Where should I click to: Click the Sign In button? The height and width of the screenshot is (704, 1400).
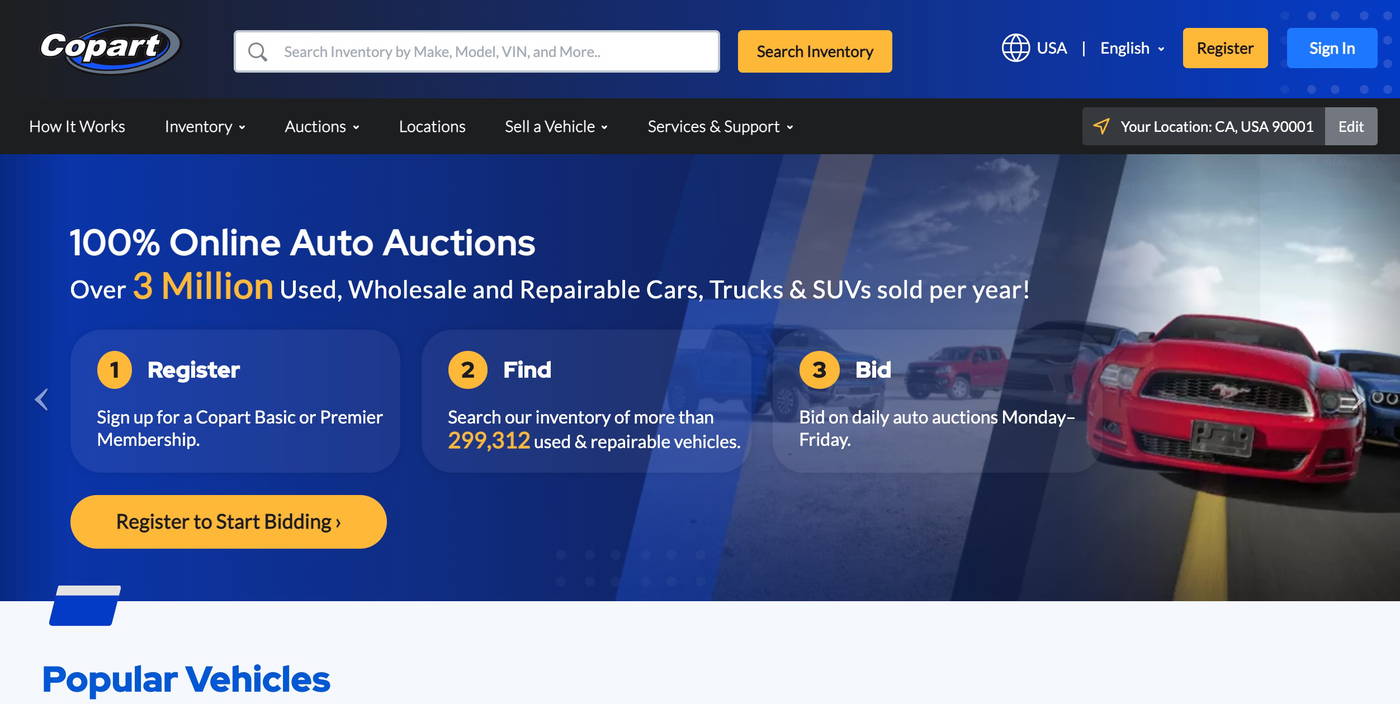coord(1331,47)
